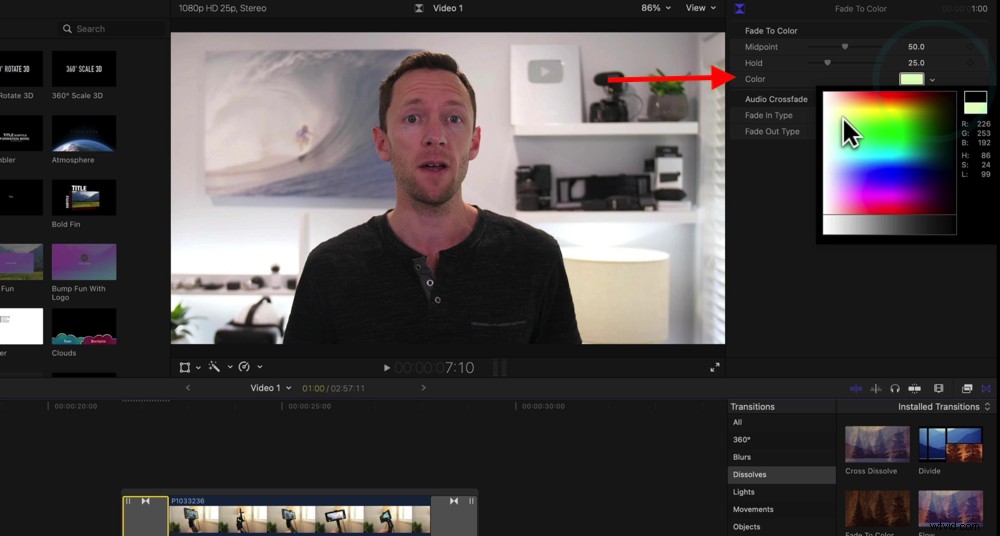This screenshot has width=1000, height=536.
Task: Show the Effects browser
Action: click(x=967, y=389)
